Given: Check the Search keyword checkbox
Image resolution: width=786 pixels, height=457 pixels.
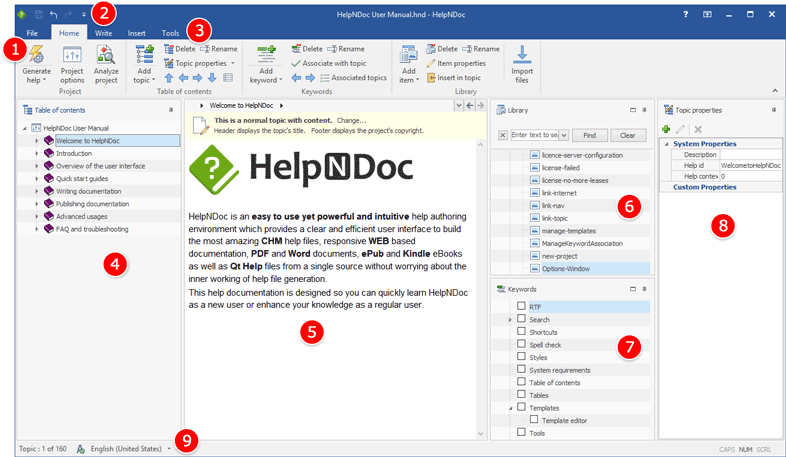Looking at the screenshot, I should click(x=521, y=319).
